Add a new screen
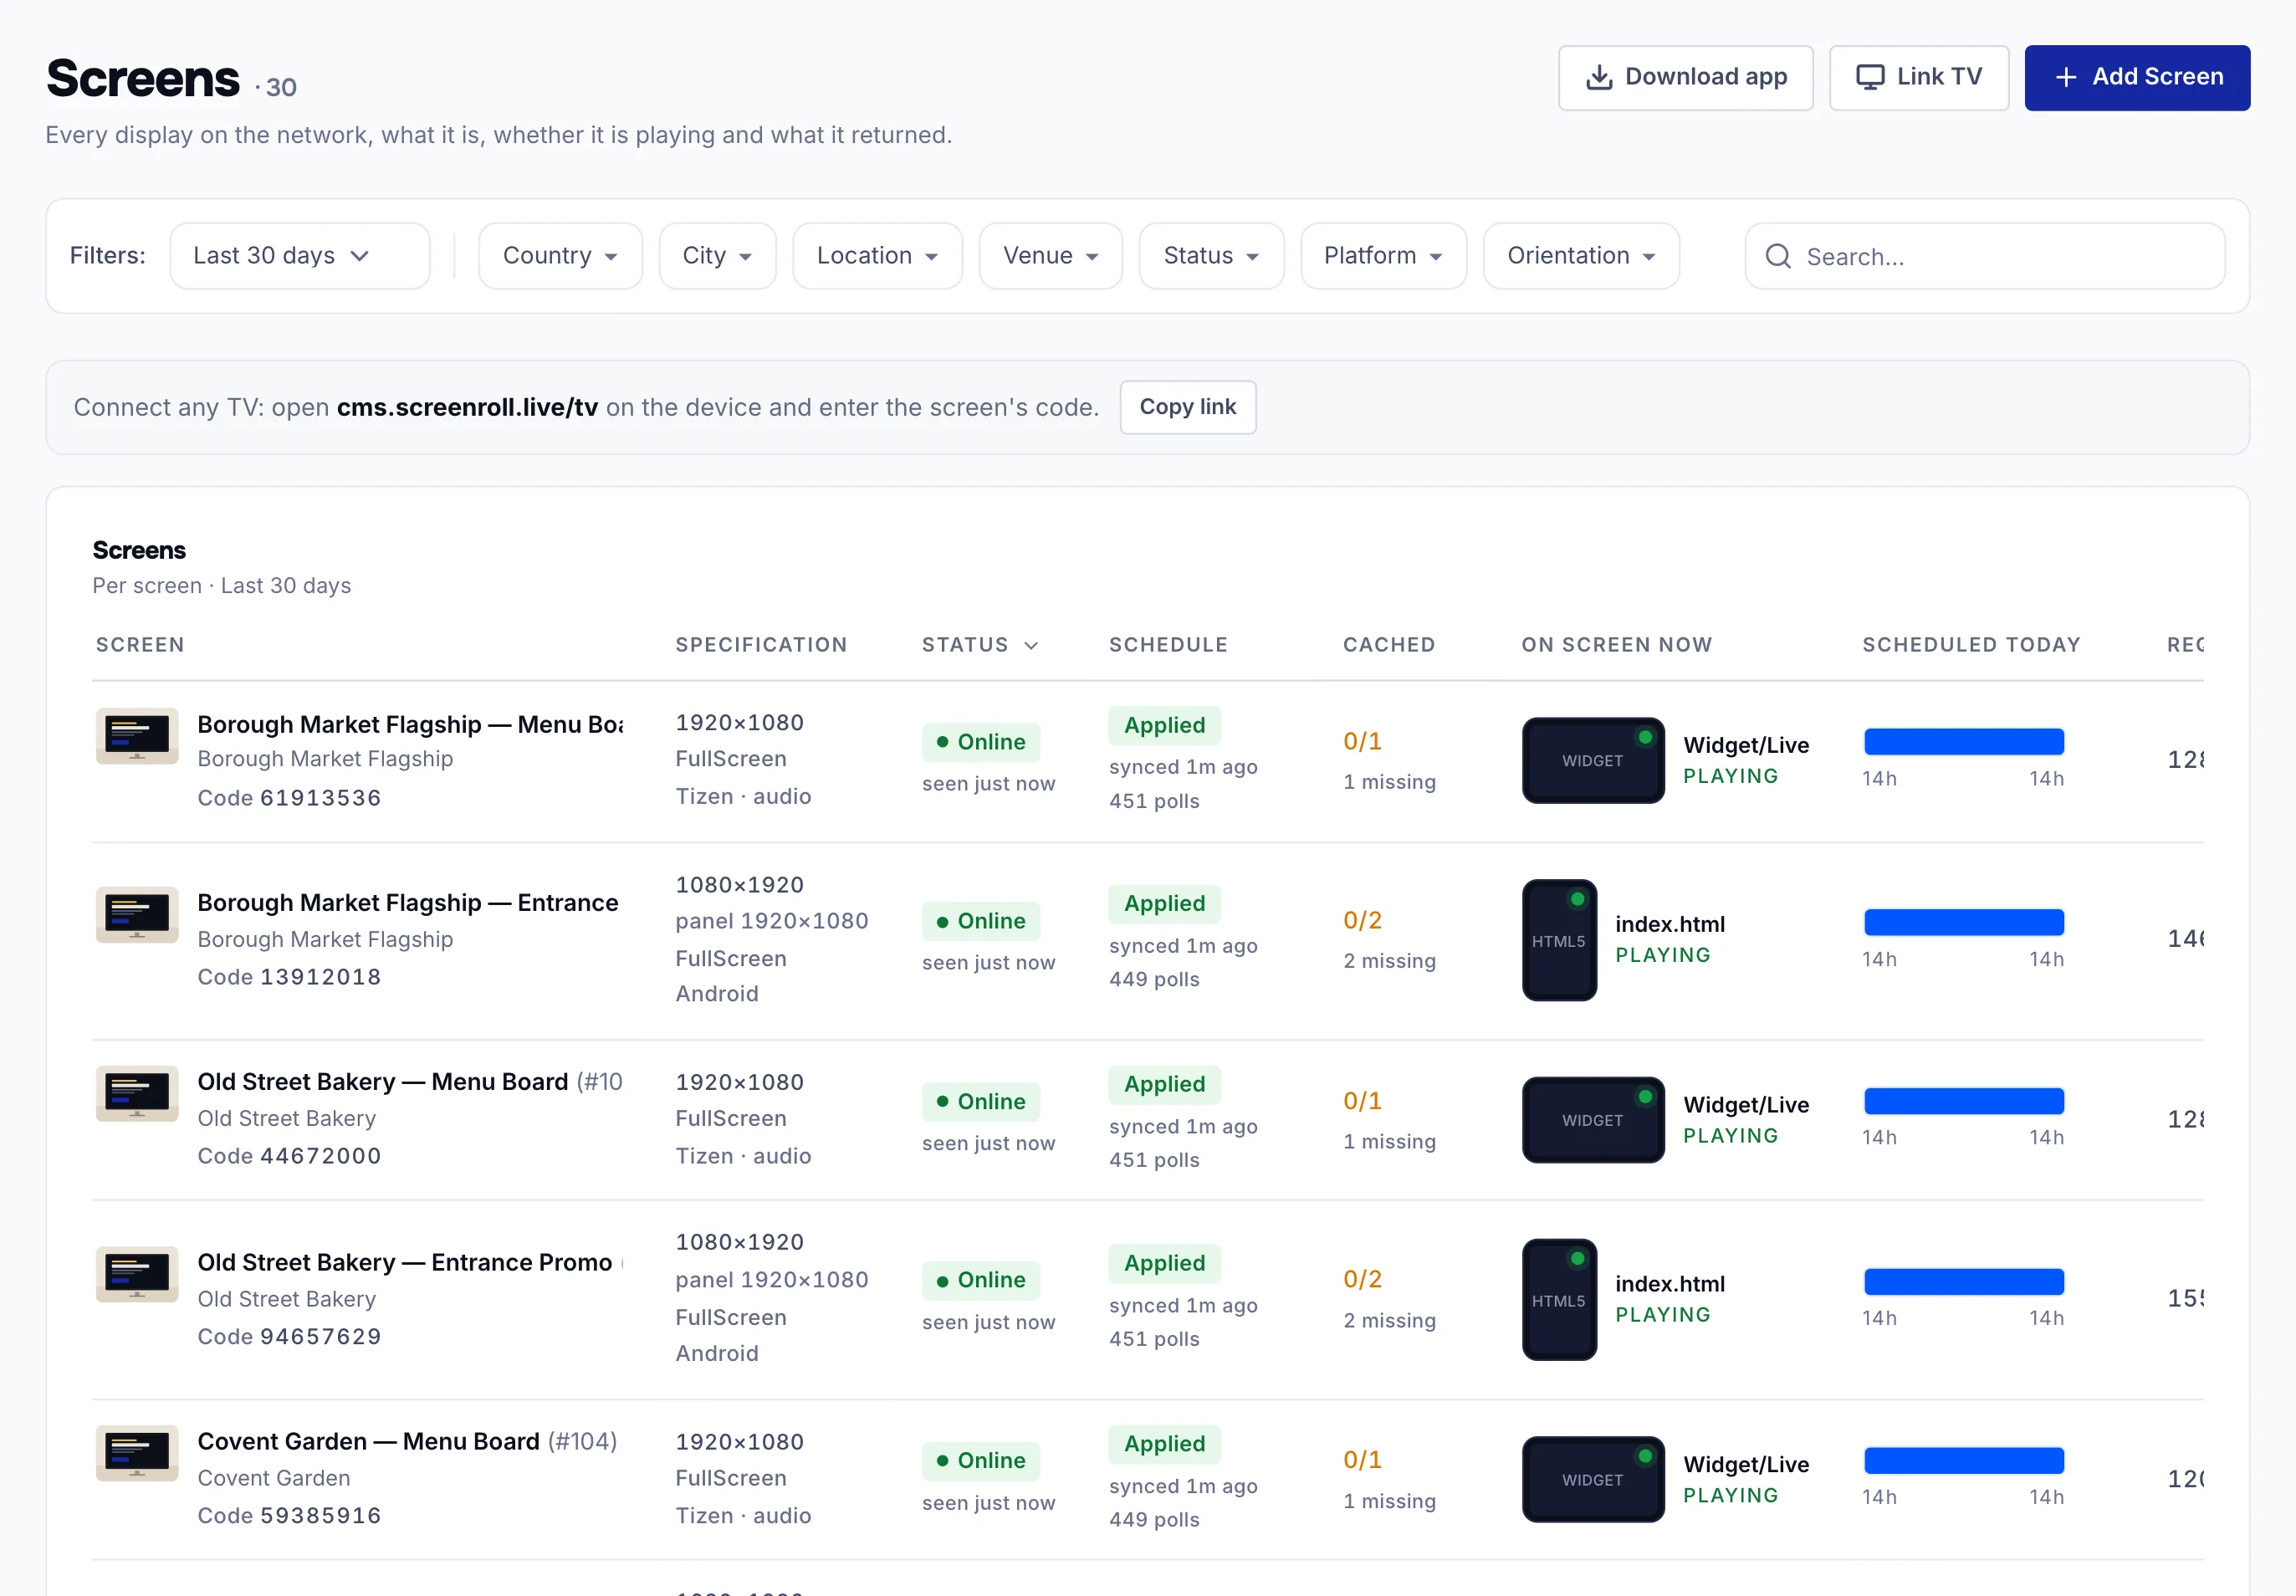The width and height of the screenshot is (2296, 1596). pos(2137,77)
